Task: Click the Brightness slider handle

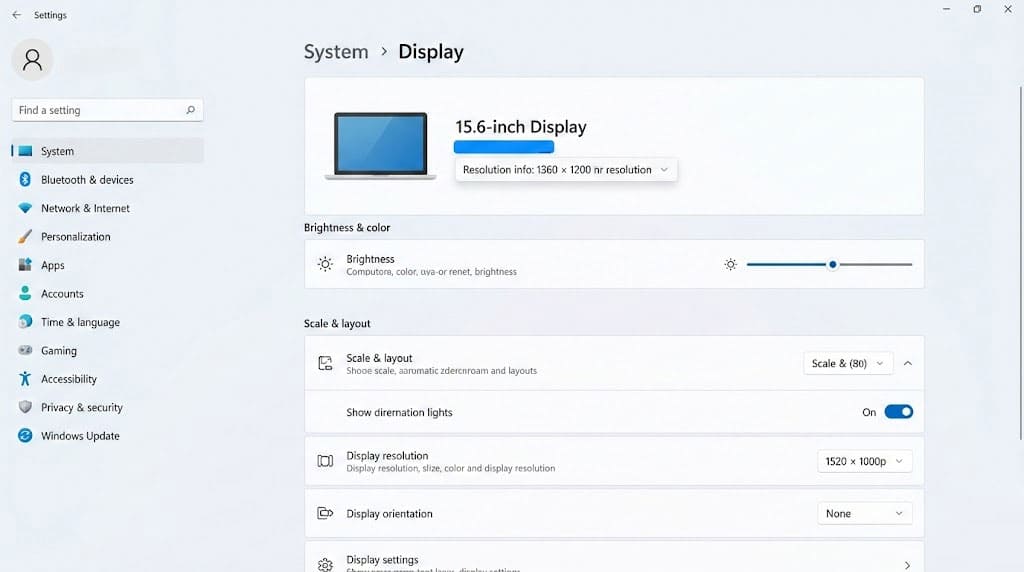Action: coord(832,264)
